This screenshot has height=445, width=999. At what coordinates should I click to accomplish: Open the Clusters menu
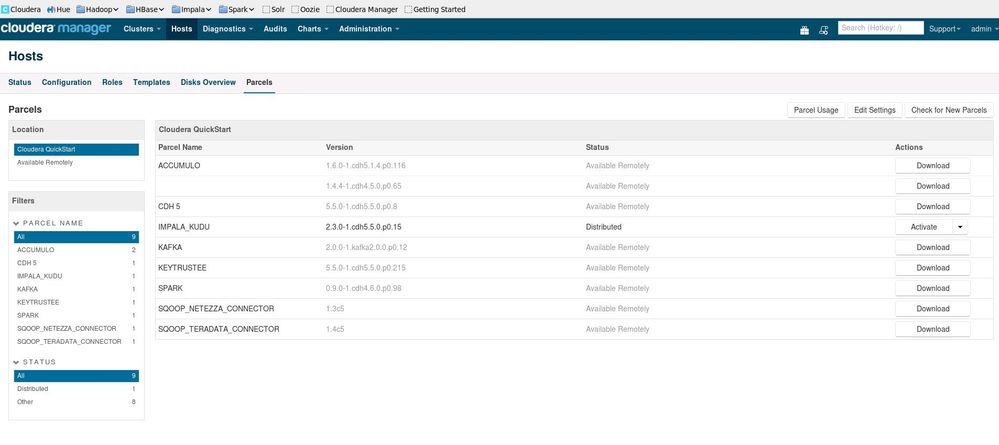pyautogui.click(x=142, y=29)
